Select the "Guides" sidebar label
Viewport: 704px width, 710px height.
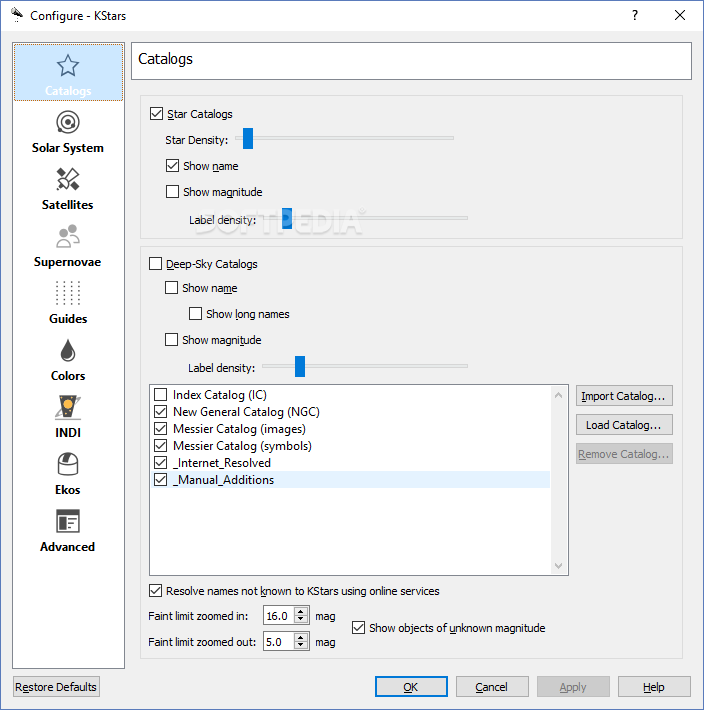[68, 319]
